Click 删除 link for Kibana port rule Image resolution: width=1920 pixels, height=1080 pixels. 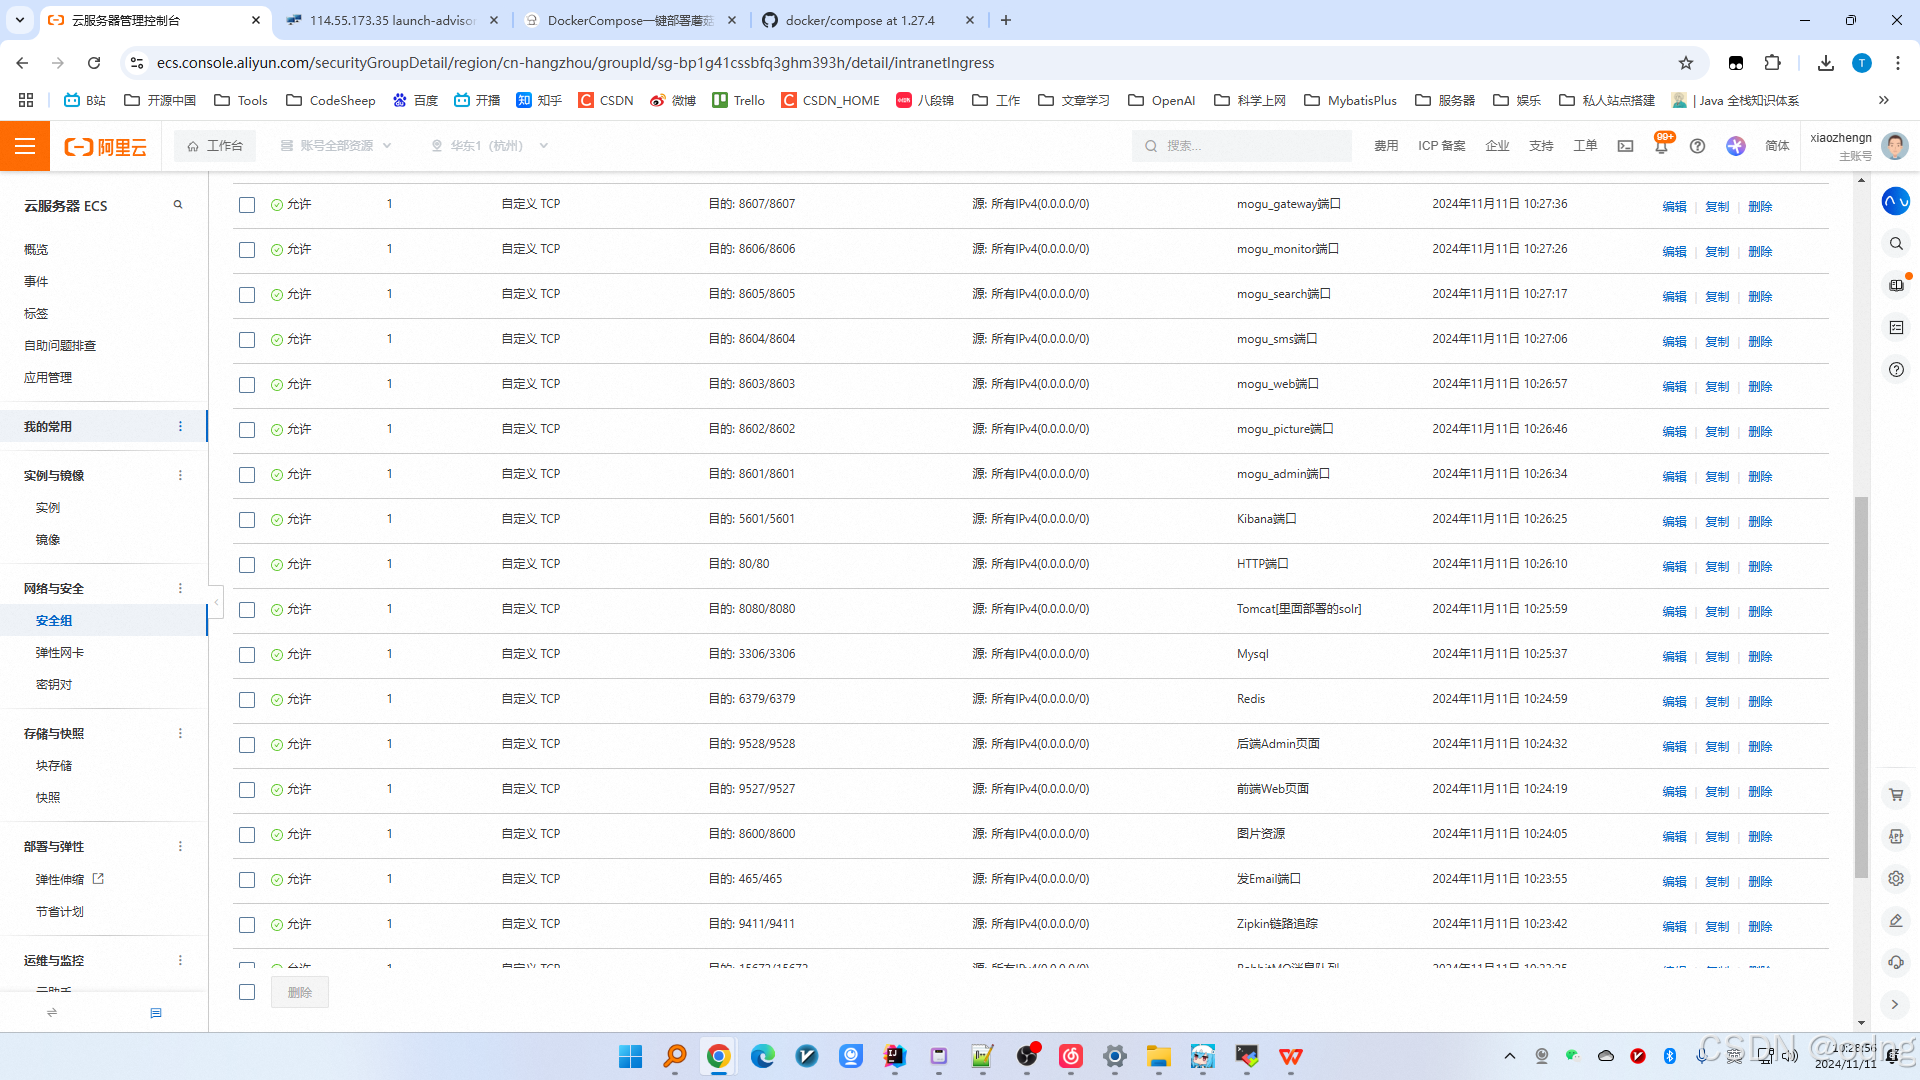1760,521
